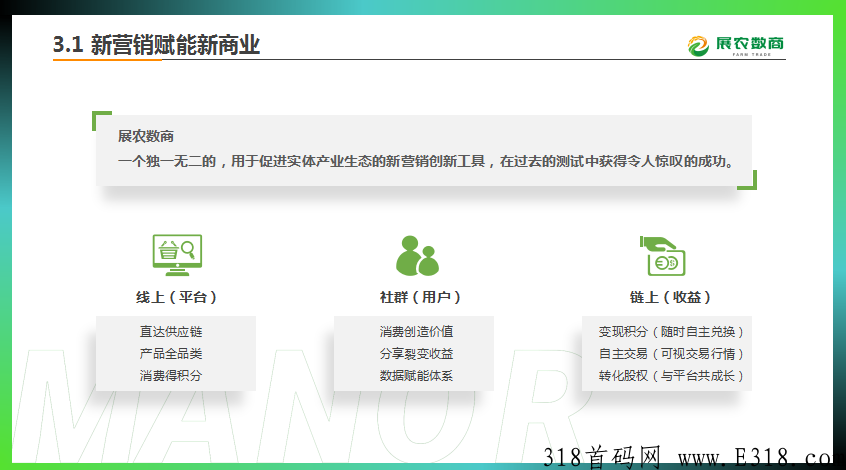
Task: Click the text 消费创造价值
Action: [416, 331]
